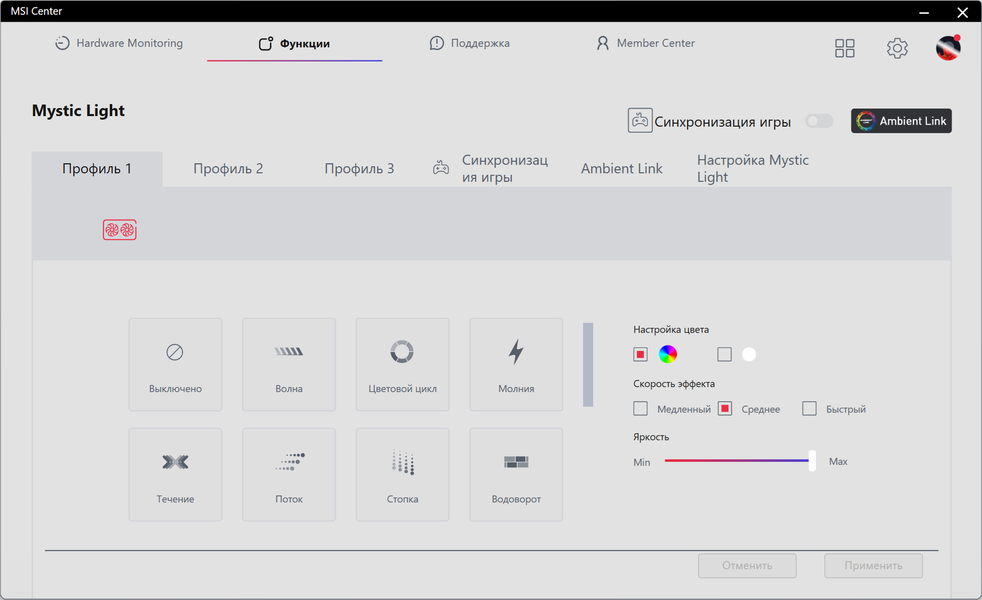The width and height of the screenshot is (982, 600).
Task: Choose the Поток lighting effect
Action: tap(289, 475)
